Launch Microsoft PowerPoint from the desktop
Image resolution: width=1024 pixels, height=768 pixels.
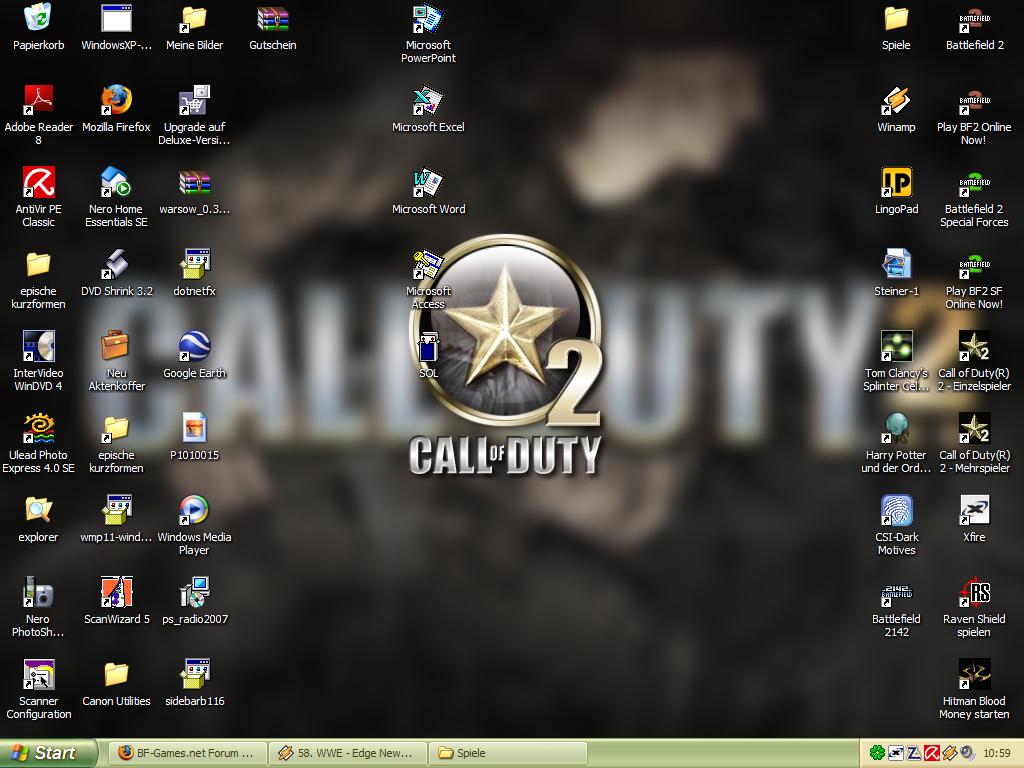(x=428, y=18)
